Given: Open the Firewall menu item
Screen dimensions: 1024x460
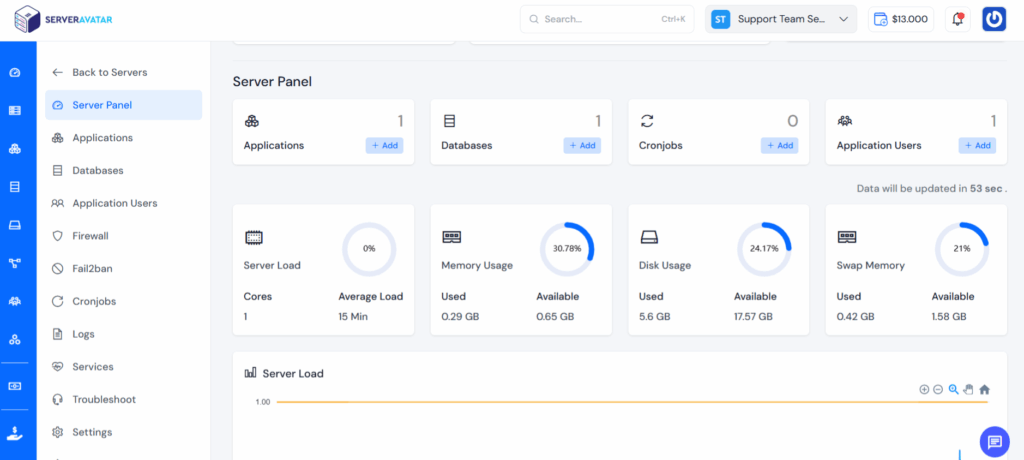Looking at the screenshot, I should coord(90,236).
